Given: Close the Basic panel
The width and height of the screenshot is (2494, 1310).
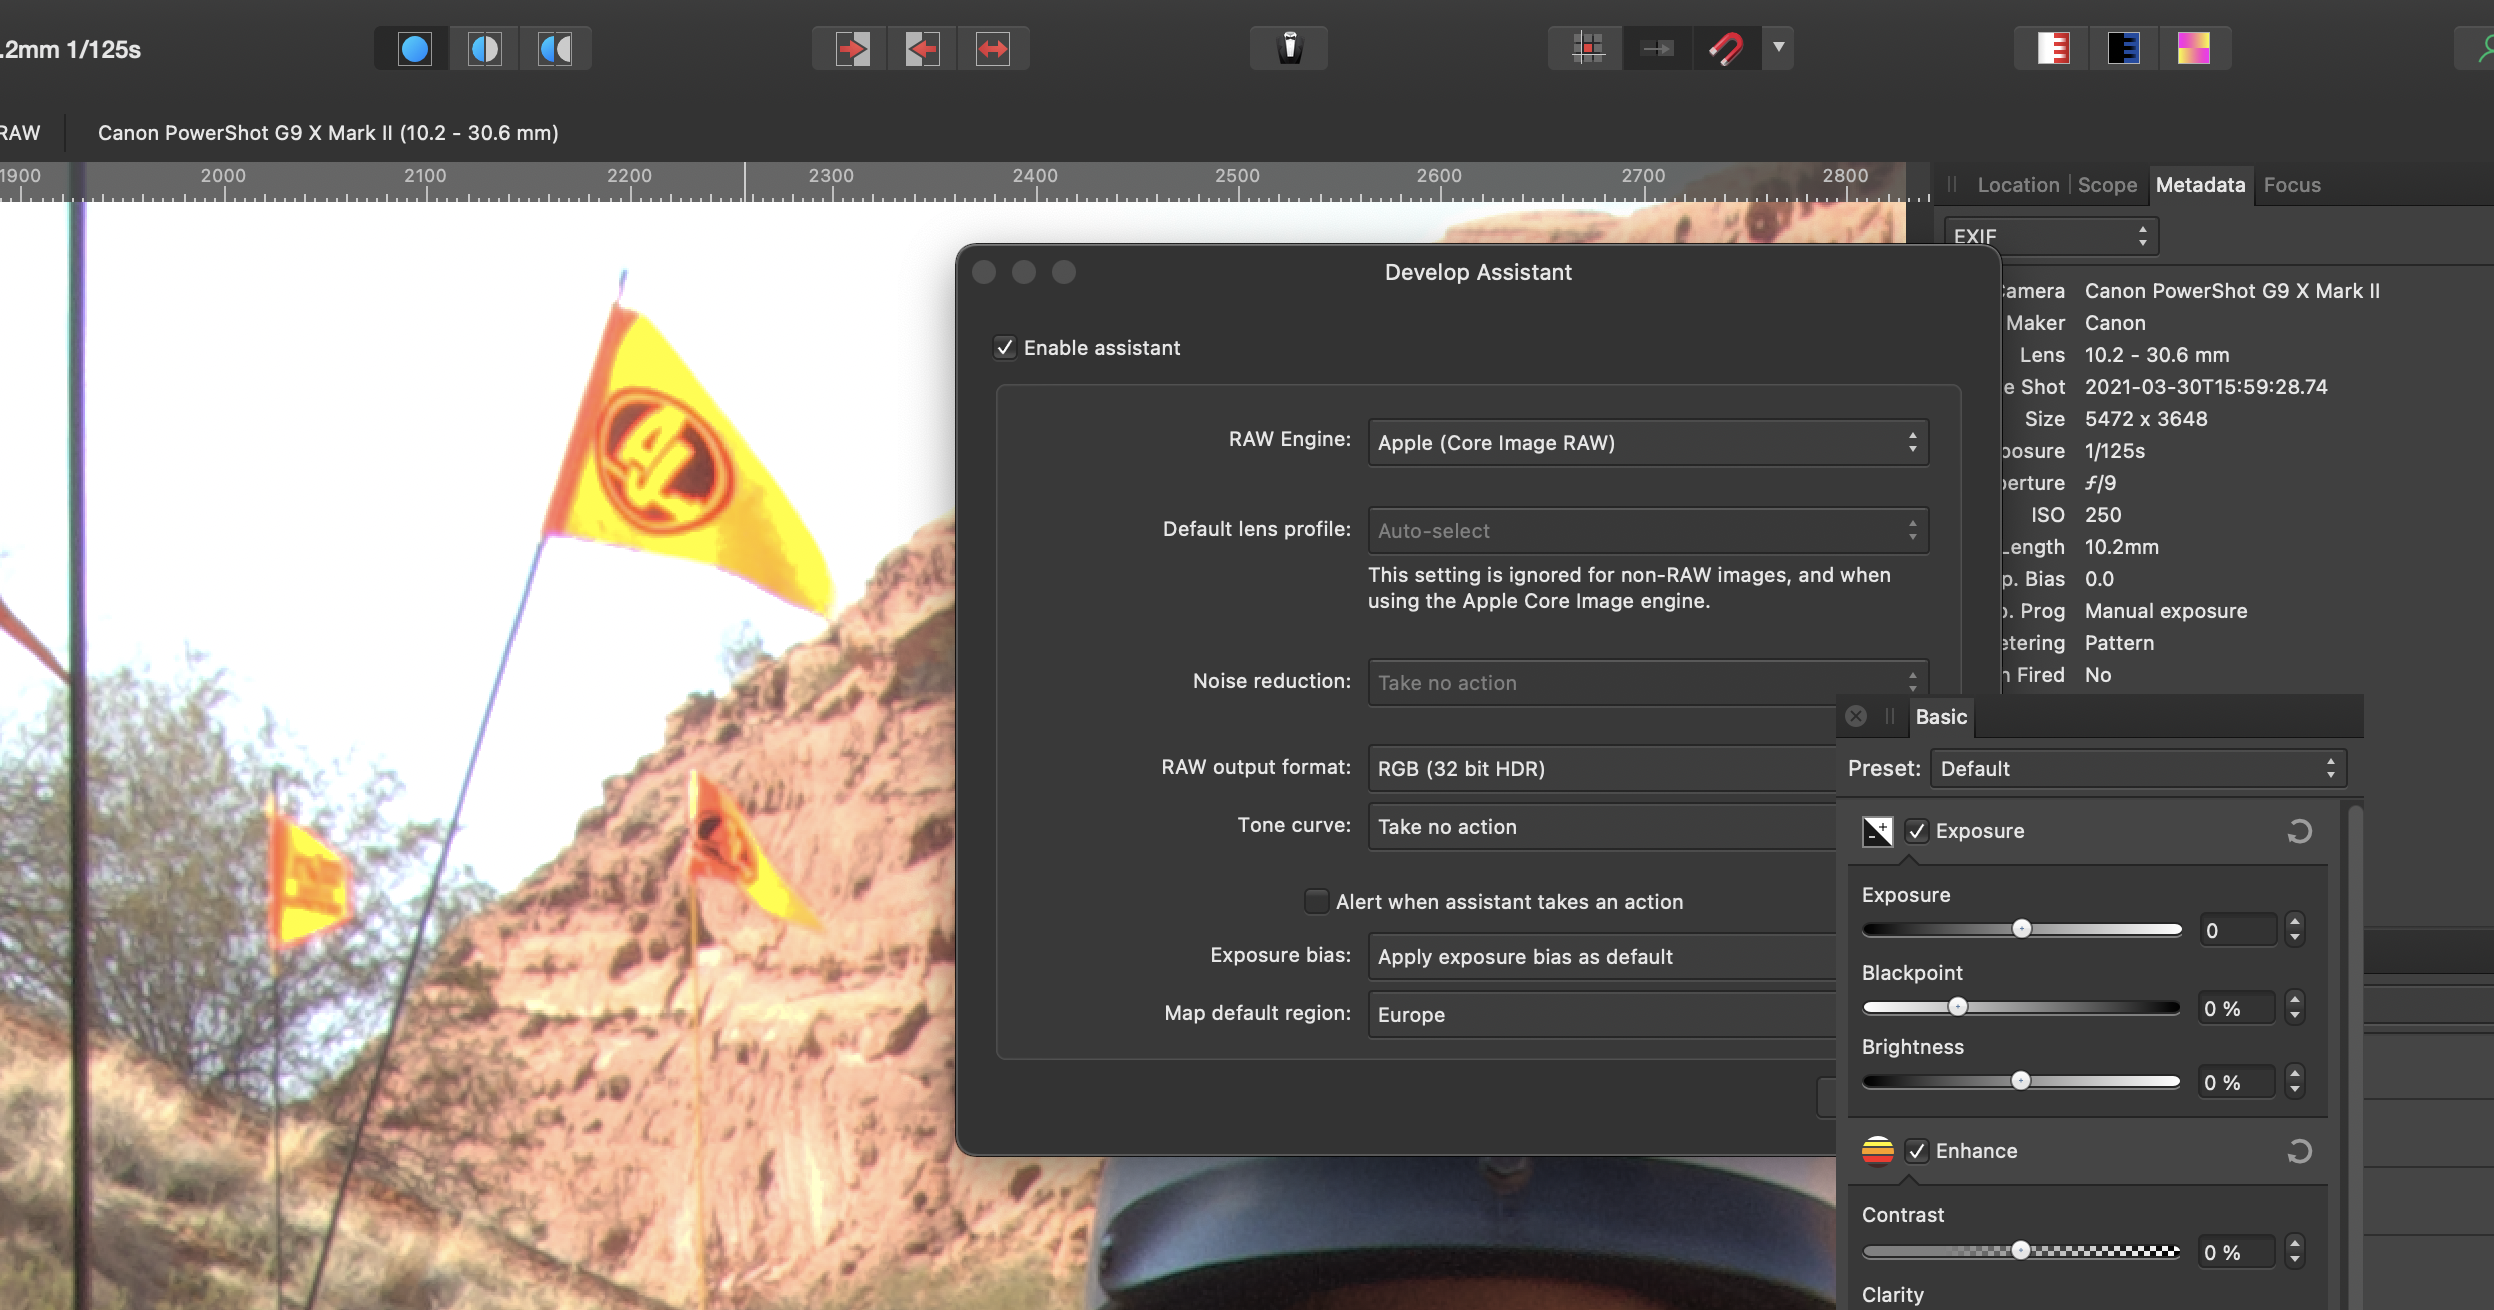Looking at the screenshot, I should pyautogui.click(x=1856, y=716).
